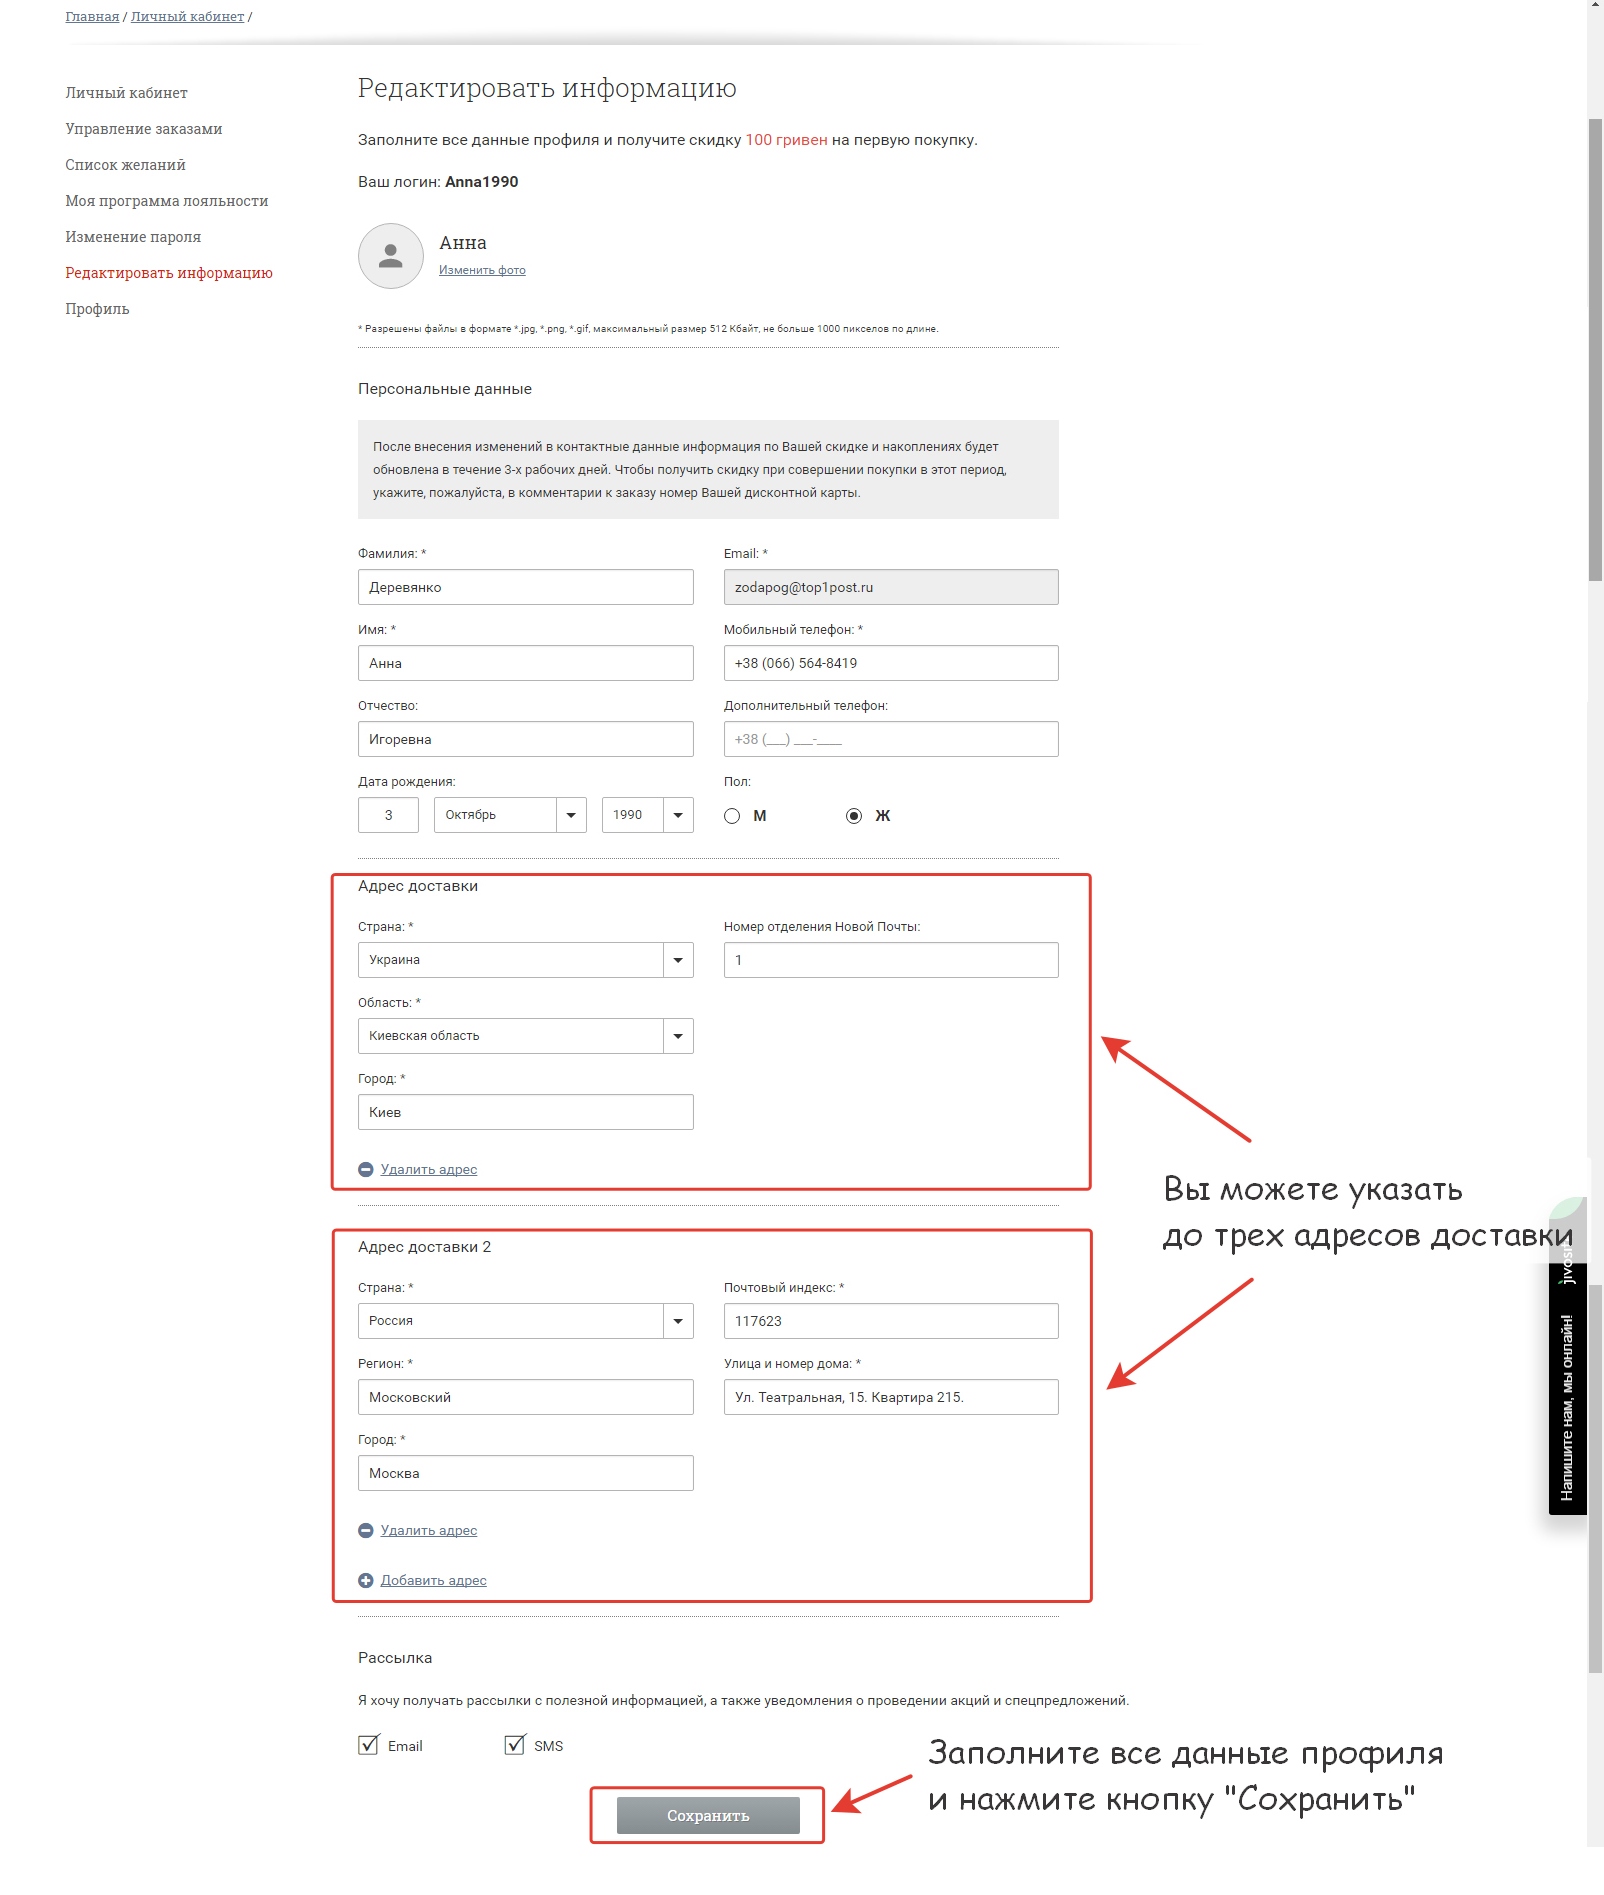This screenshot has height=1895, width=1604.
Task: Click the Отчество field with Игоревна
Action: coord(525,739)
